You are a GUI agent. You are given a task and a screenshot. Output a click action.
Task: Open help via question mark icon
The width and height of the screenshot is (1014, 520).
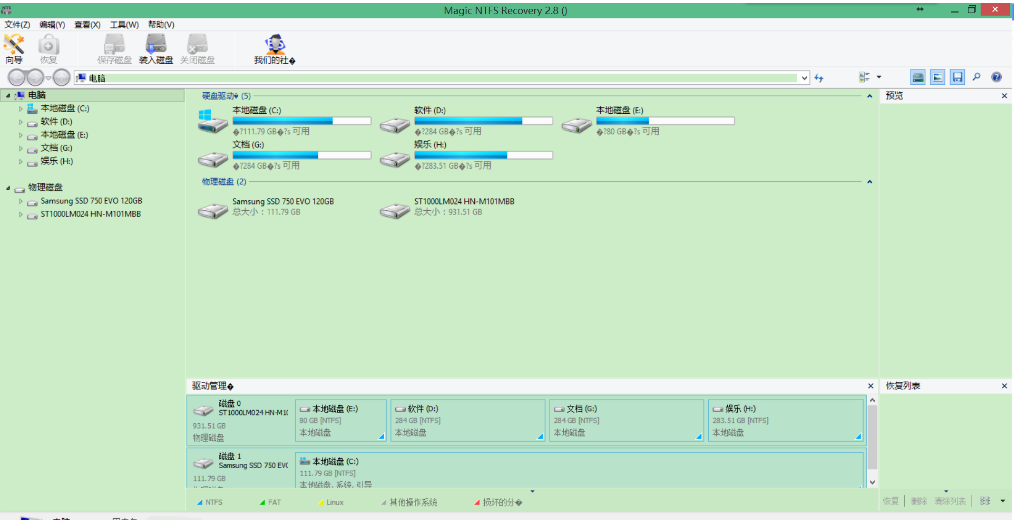tap(997, 77)
